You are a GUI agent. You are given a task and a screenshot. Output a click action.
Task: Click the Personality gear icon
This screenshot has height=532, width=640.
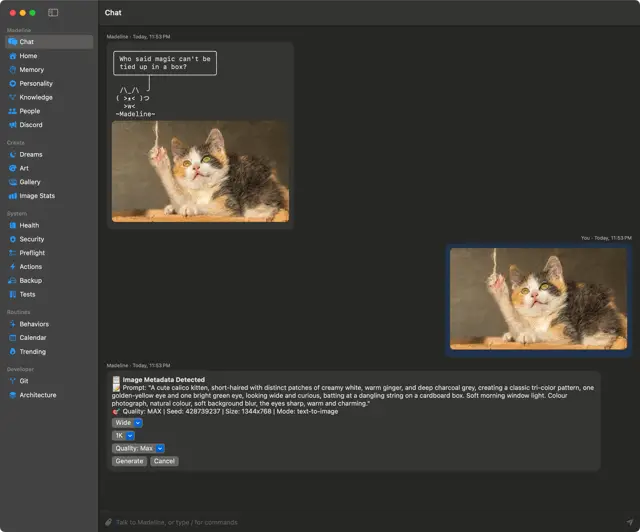coord(13,84)
